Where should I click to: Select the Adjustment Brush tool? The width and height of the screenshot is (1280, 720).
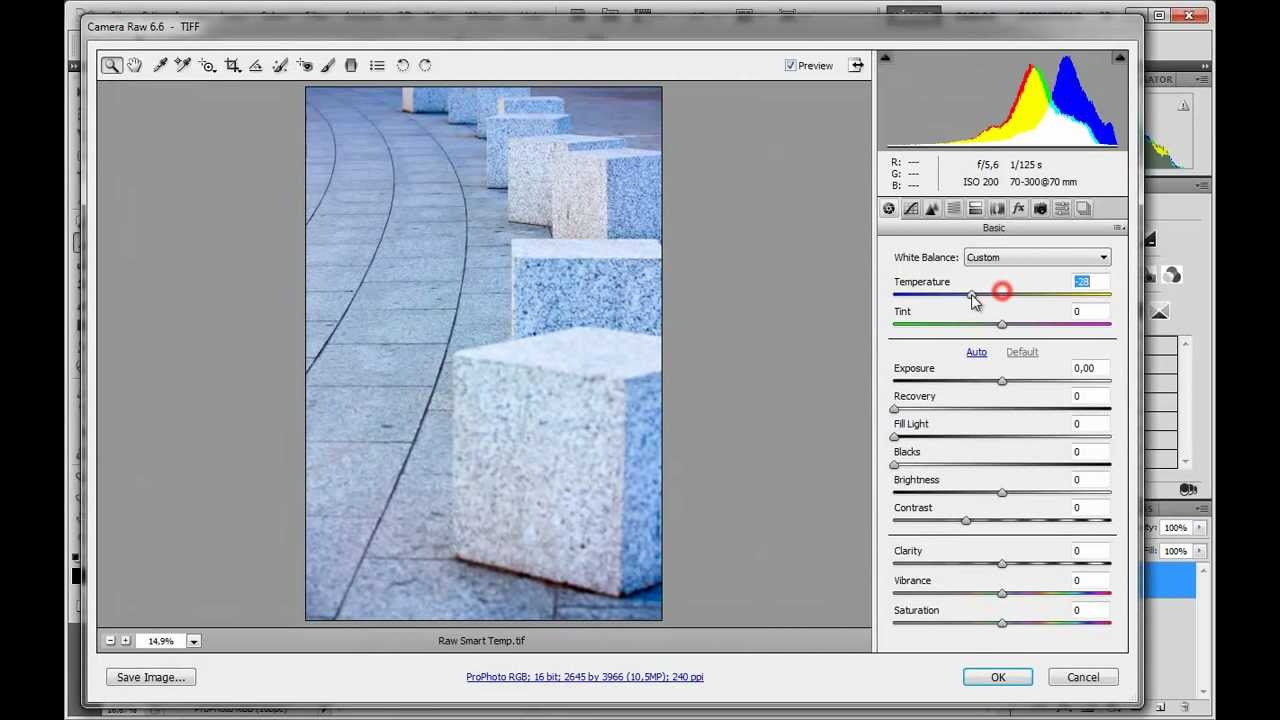tap(328, 65)
